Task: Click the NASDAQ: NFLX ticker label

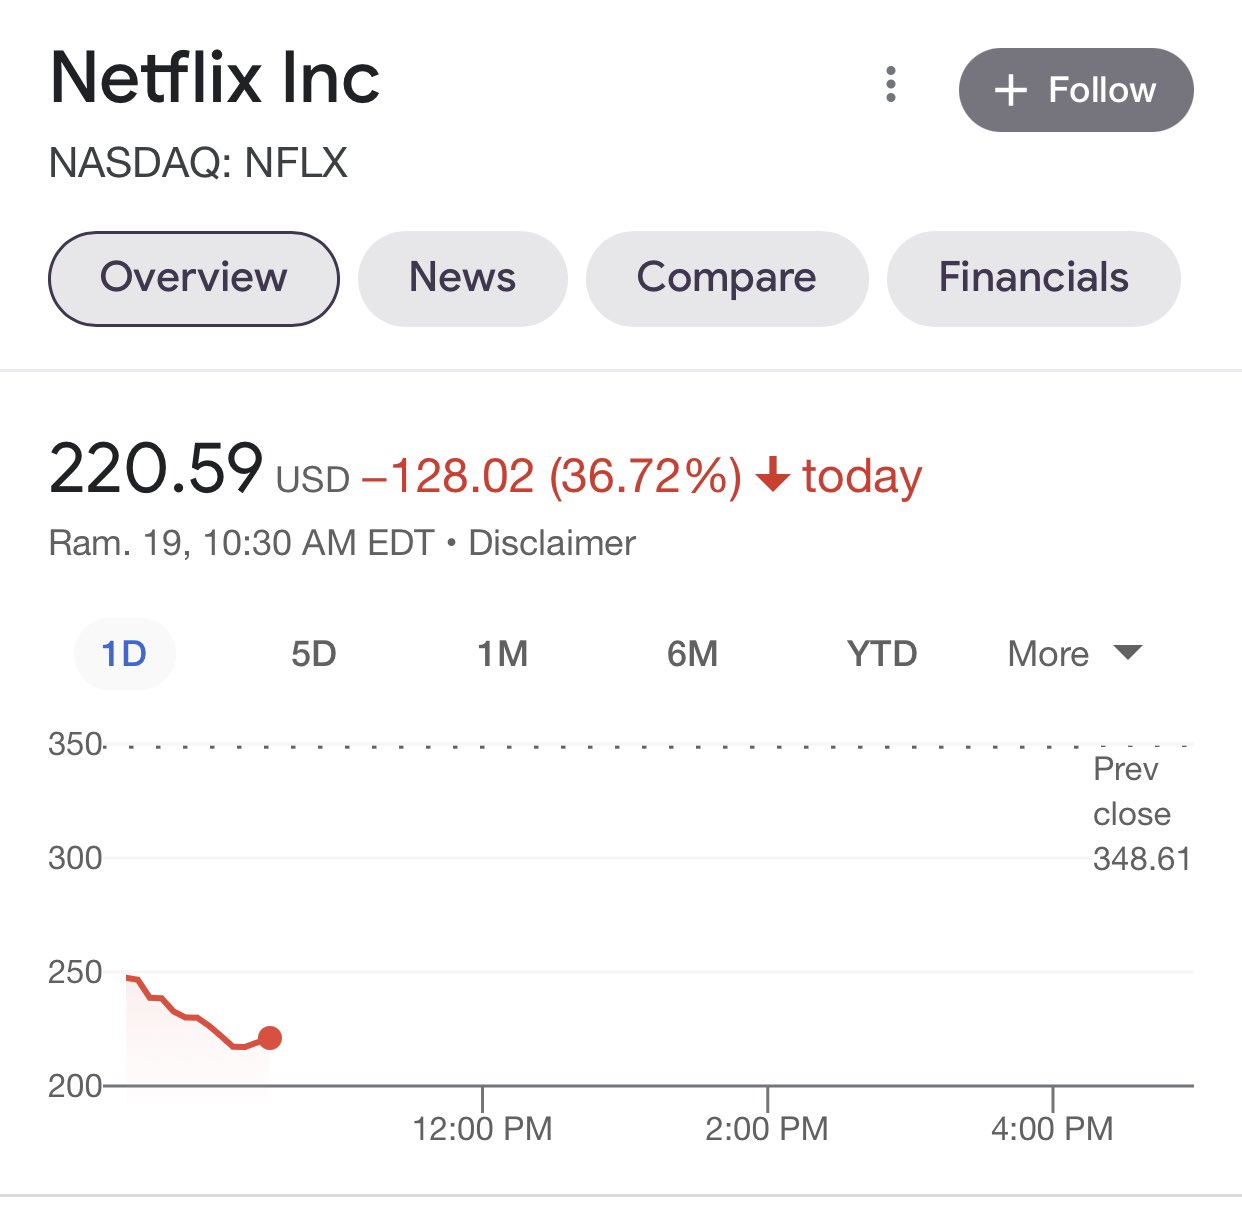Action: point(198,163)
